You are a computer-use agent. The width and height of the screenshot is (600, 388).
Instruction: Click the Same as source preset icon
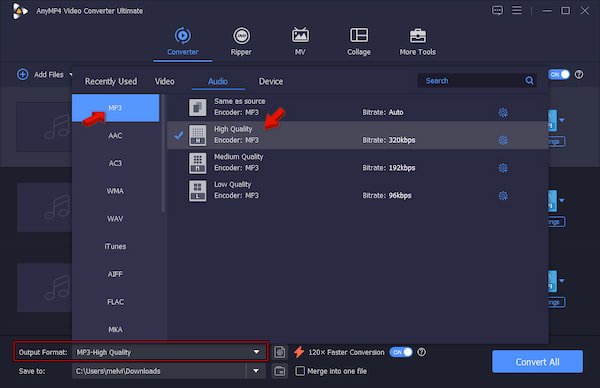pyautogui.click(x=197, y=108)
